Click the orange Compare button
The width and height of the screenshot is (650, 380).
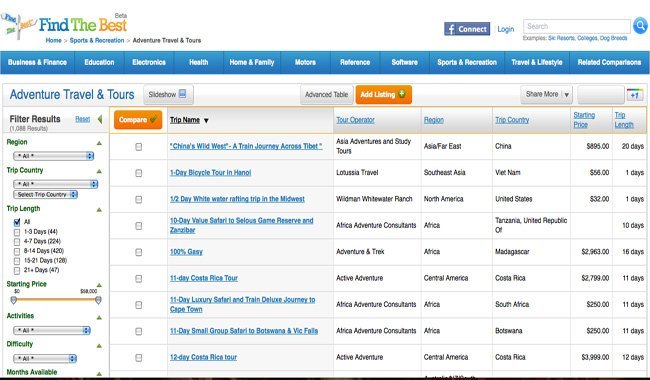click(138, 120)
